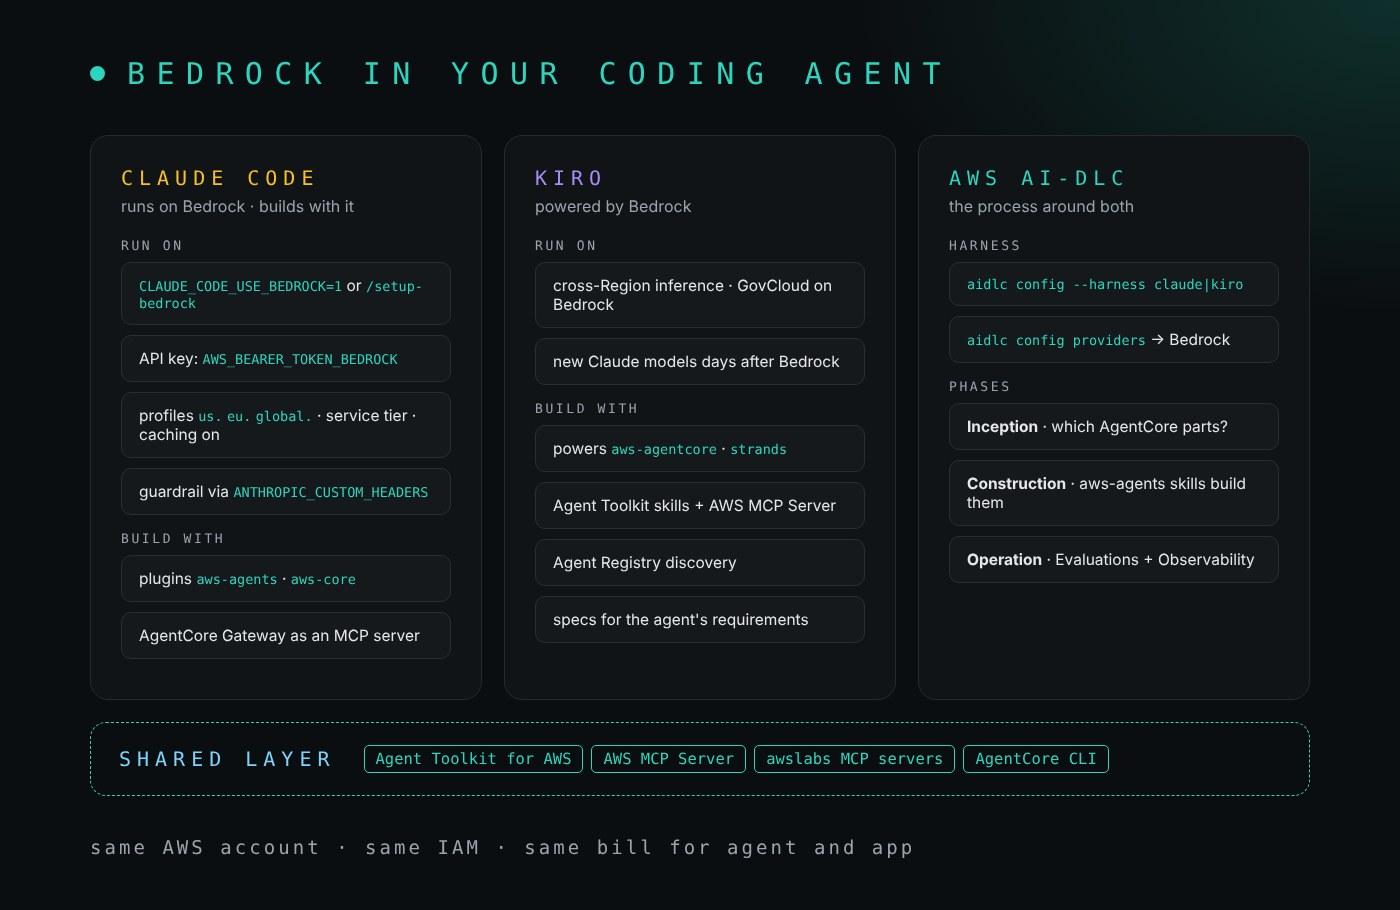This screenshot has width=1400, height=910.
Task: Click the Agent Toolkit for AWS chip
Action: tap(473, 759)
